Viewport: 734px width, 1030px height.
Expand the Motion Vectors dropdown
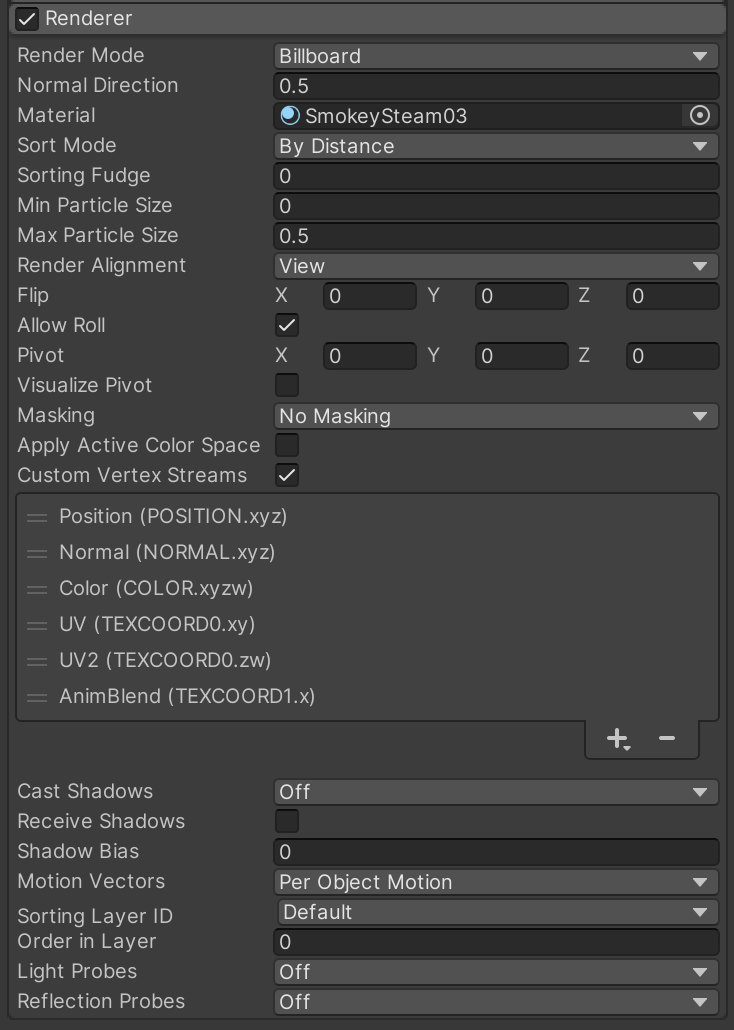point(496,882)
